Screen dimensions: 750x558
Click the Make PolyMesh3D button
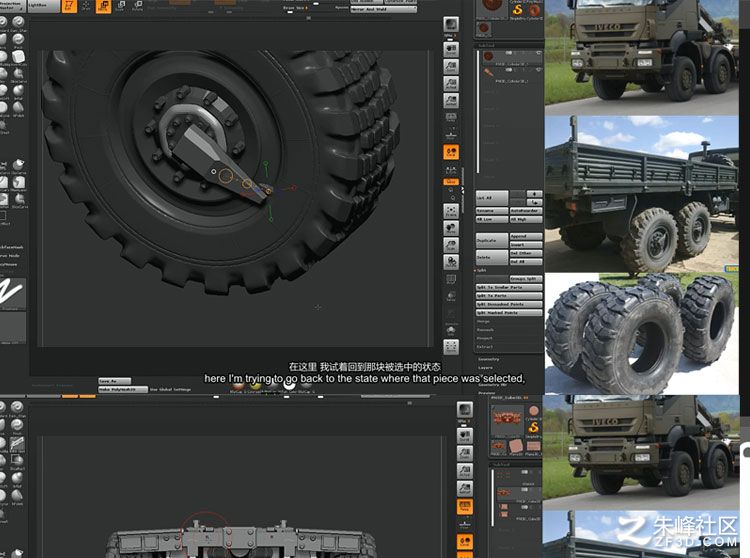click(123, 390)
